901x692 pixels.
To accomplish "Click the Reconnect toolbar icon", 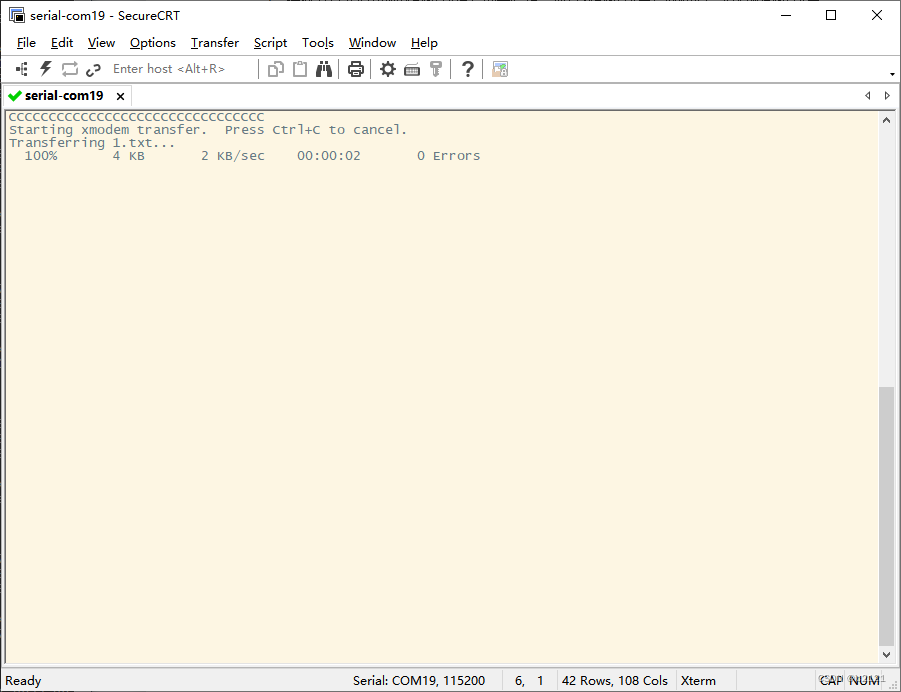I will (70, 69).
